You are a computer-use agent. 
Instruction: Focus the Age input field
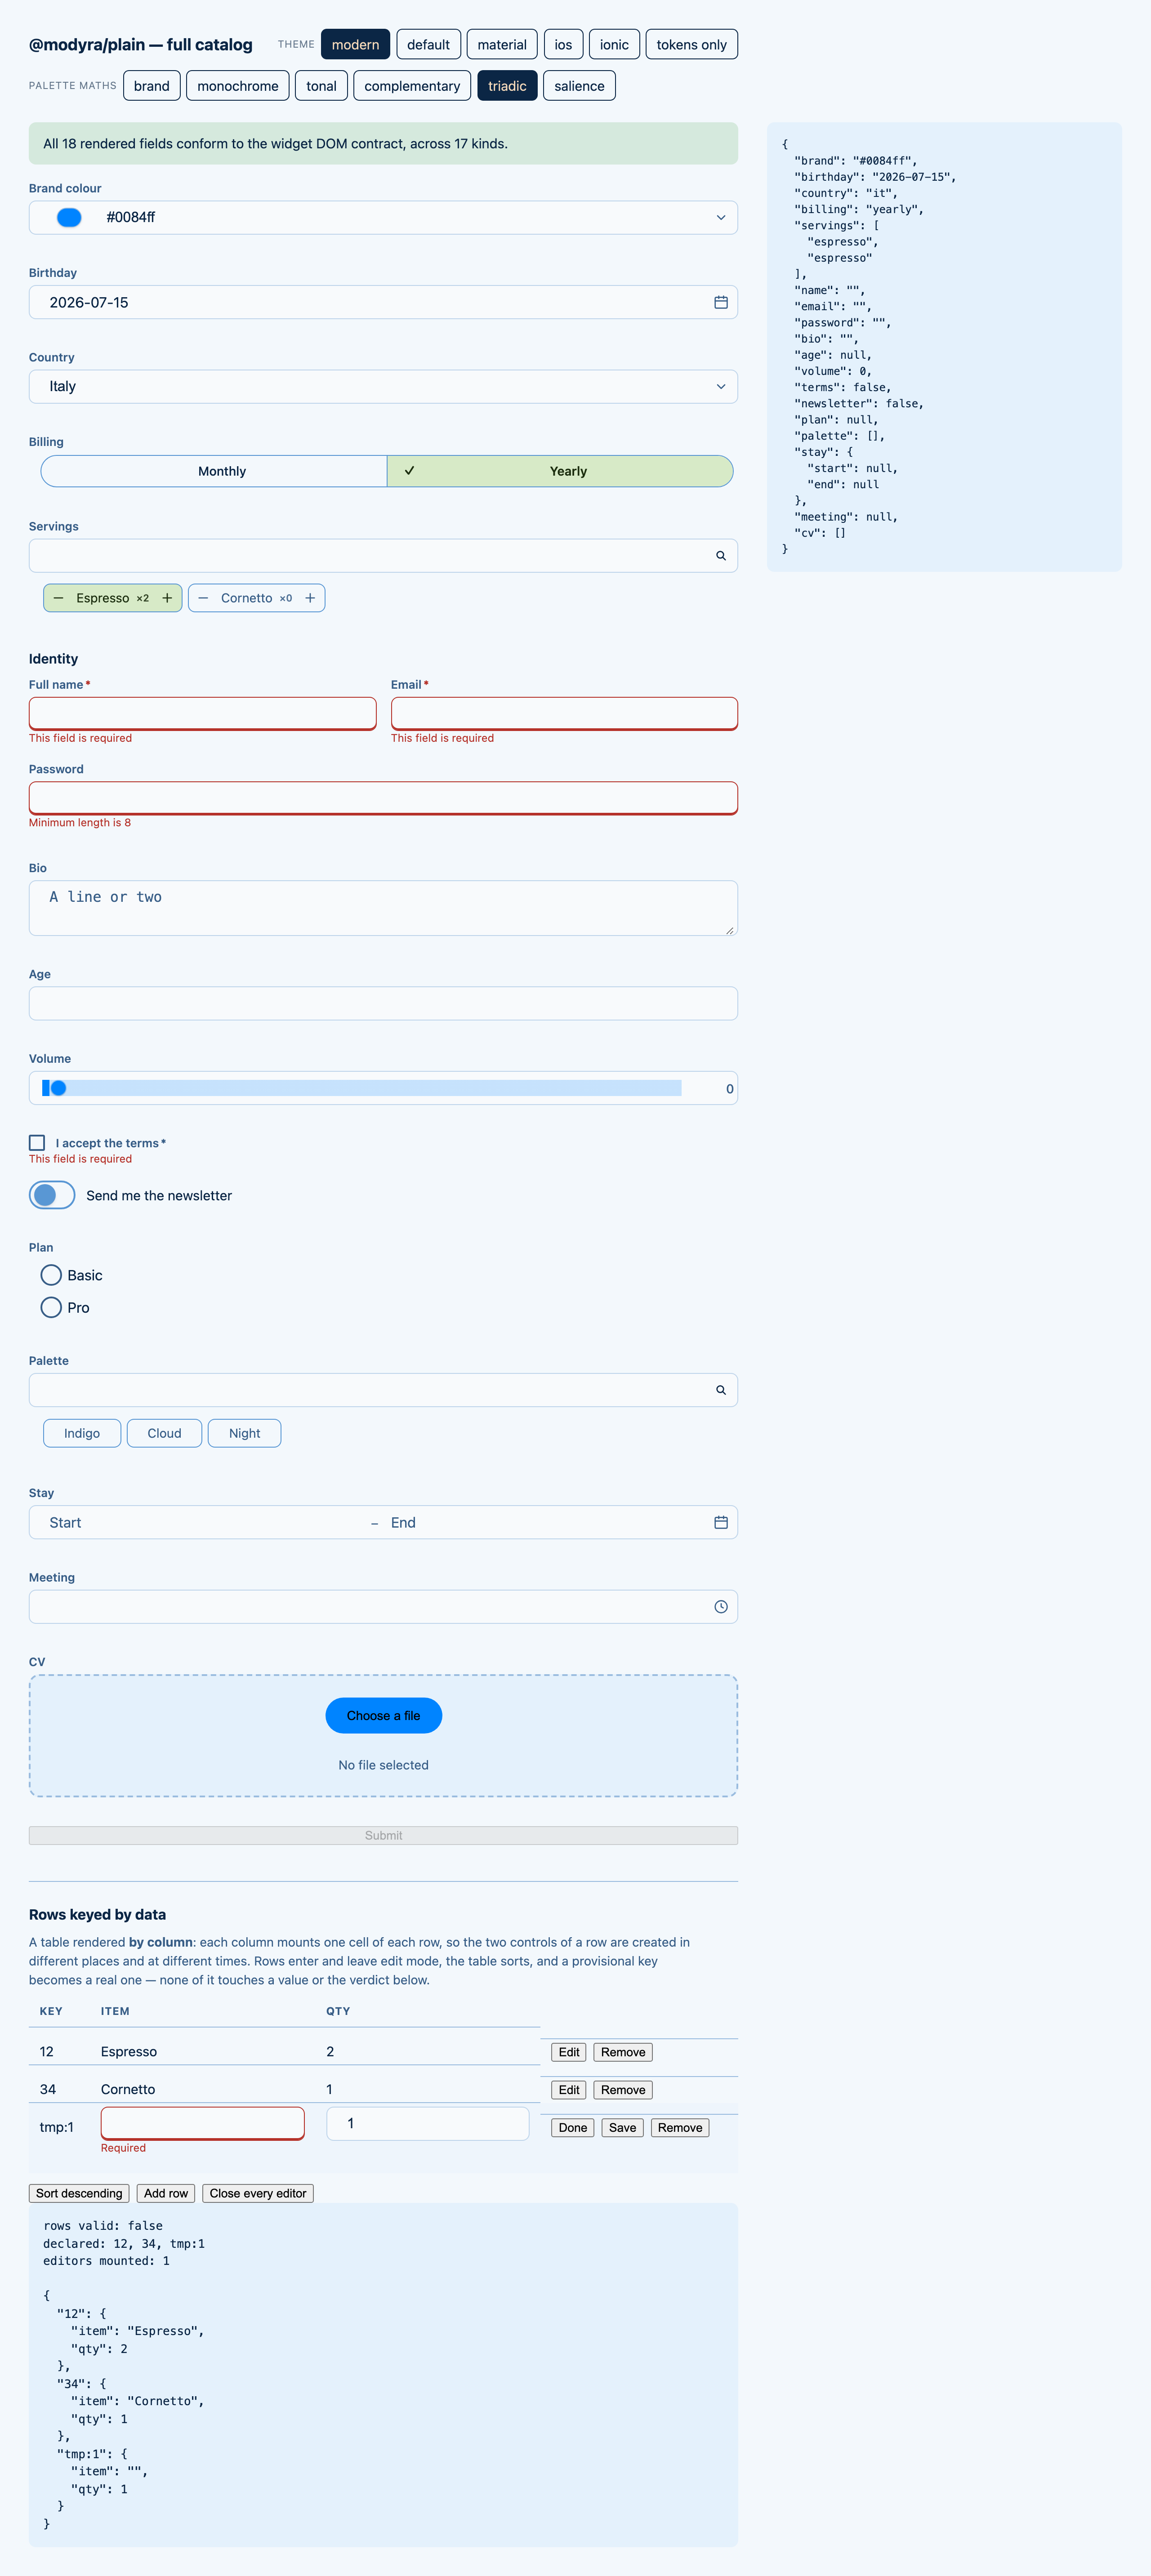tap(383, 1003)
